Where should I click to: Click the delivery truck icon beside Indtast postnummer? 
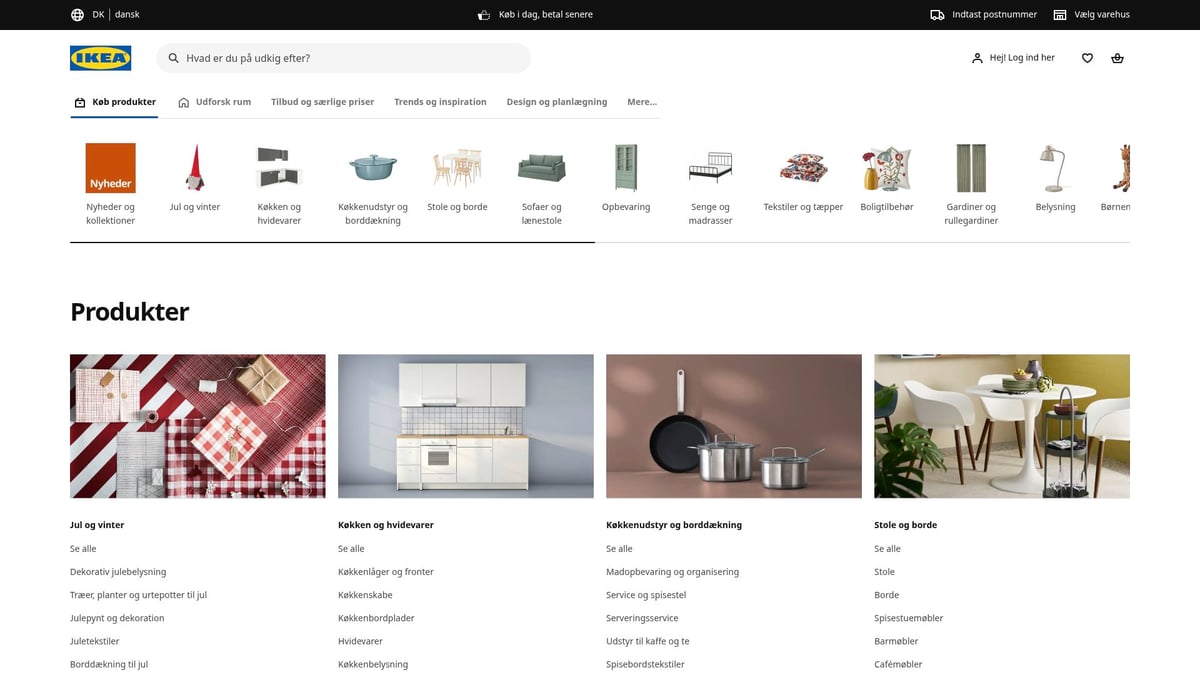click(937, 14)
